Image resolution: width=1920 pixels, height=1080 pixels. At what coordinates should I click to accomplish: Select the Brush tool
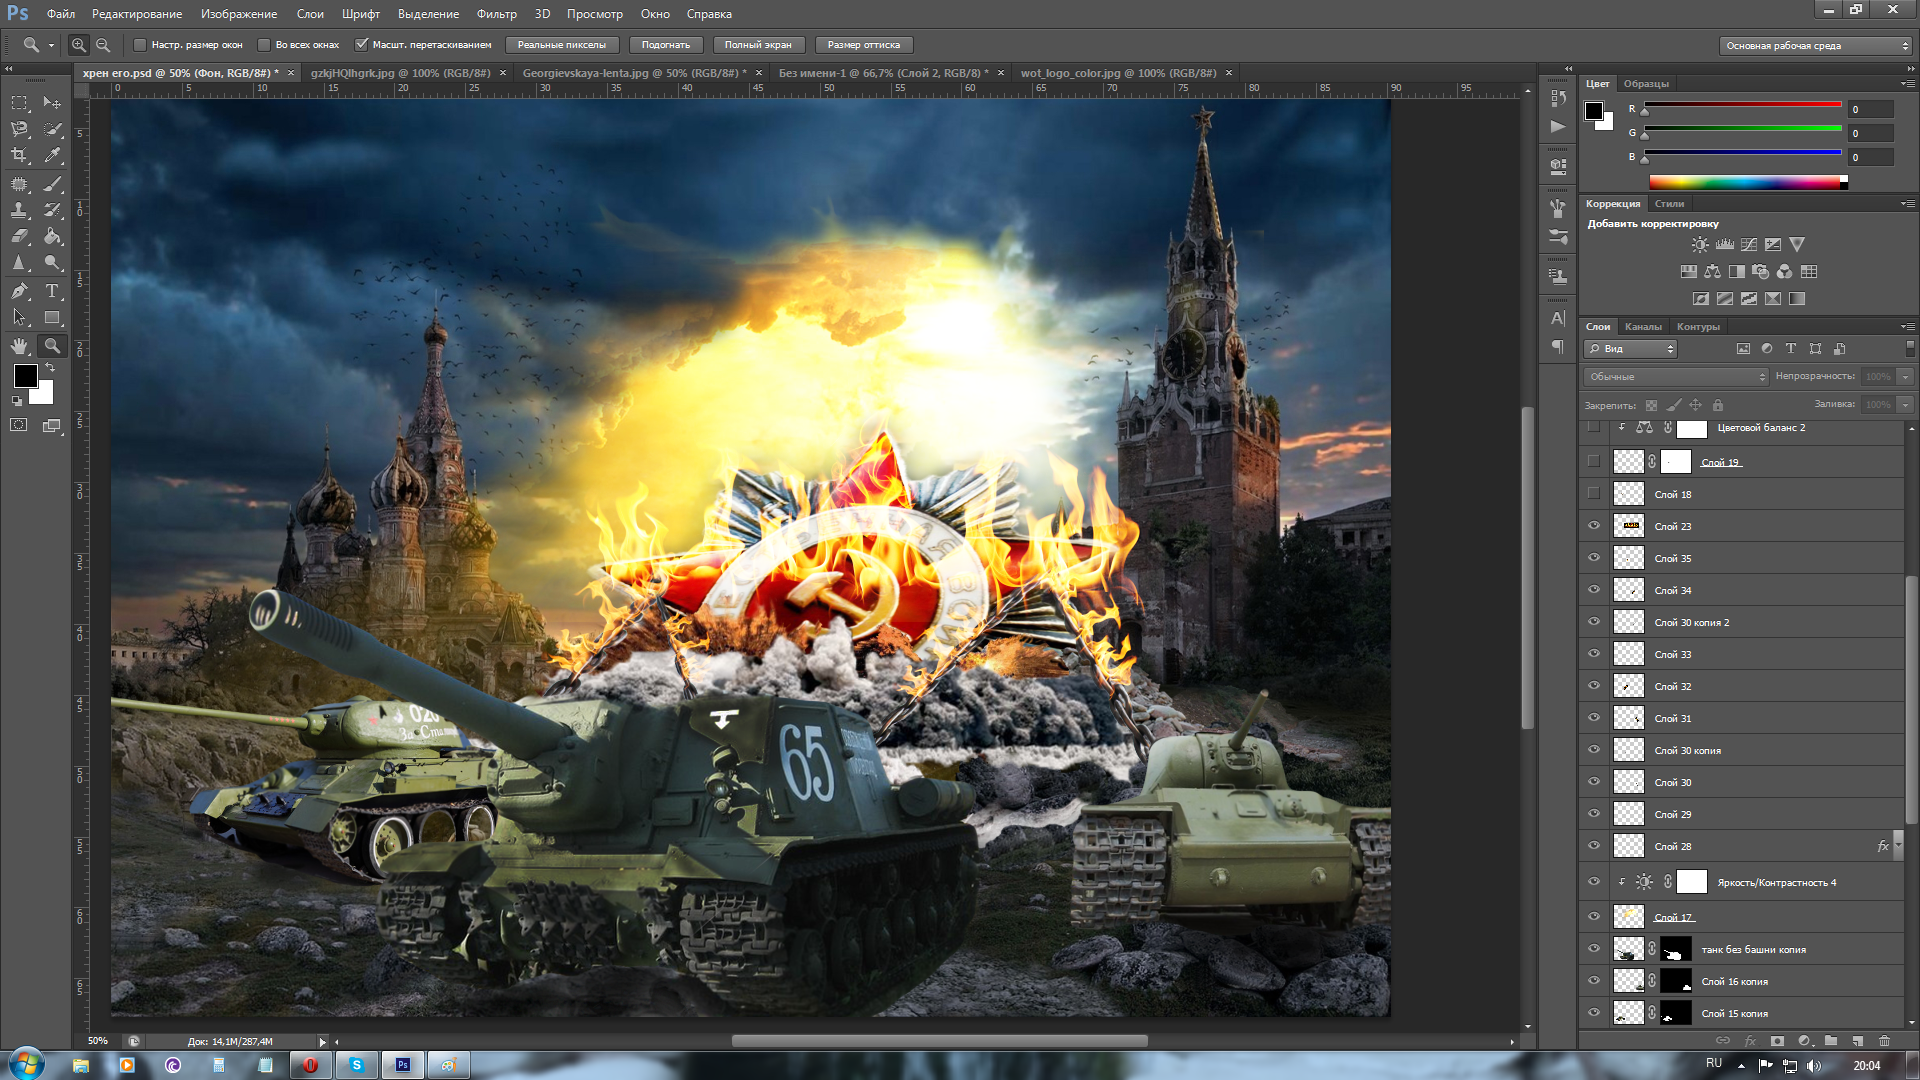point(53,184)
